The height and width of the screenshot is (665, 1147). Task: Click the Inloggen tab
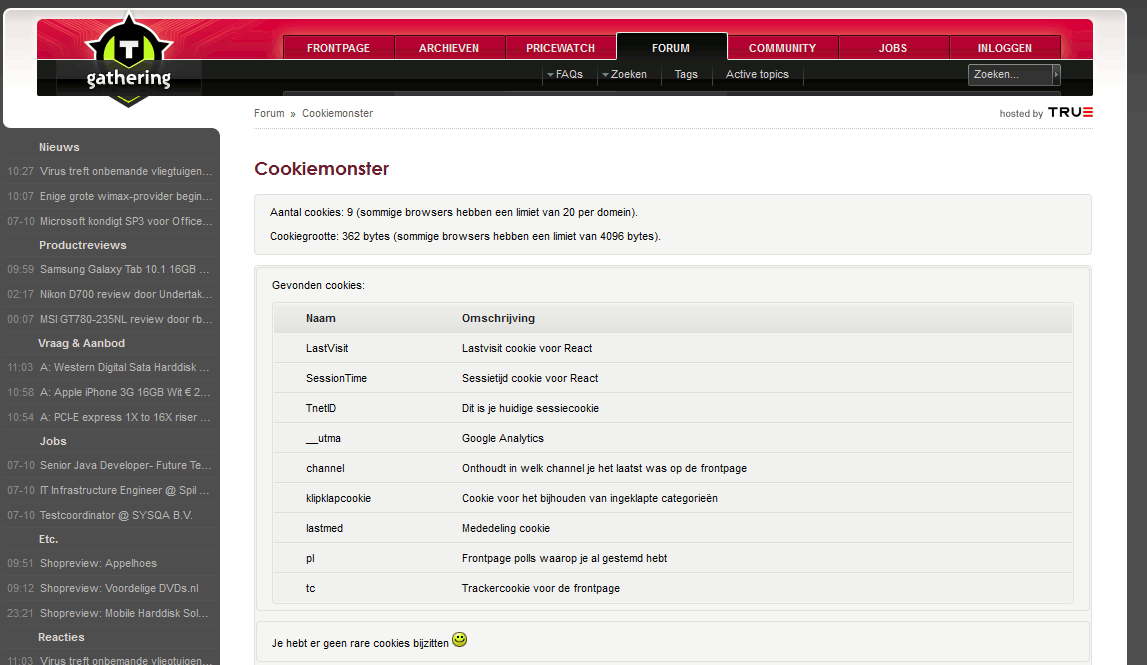1004,48
